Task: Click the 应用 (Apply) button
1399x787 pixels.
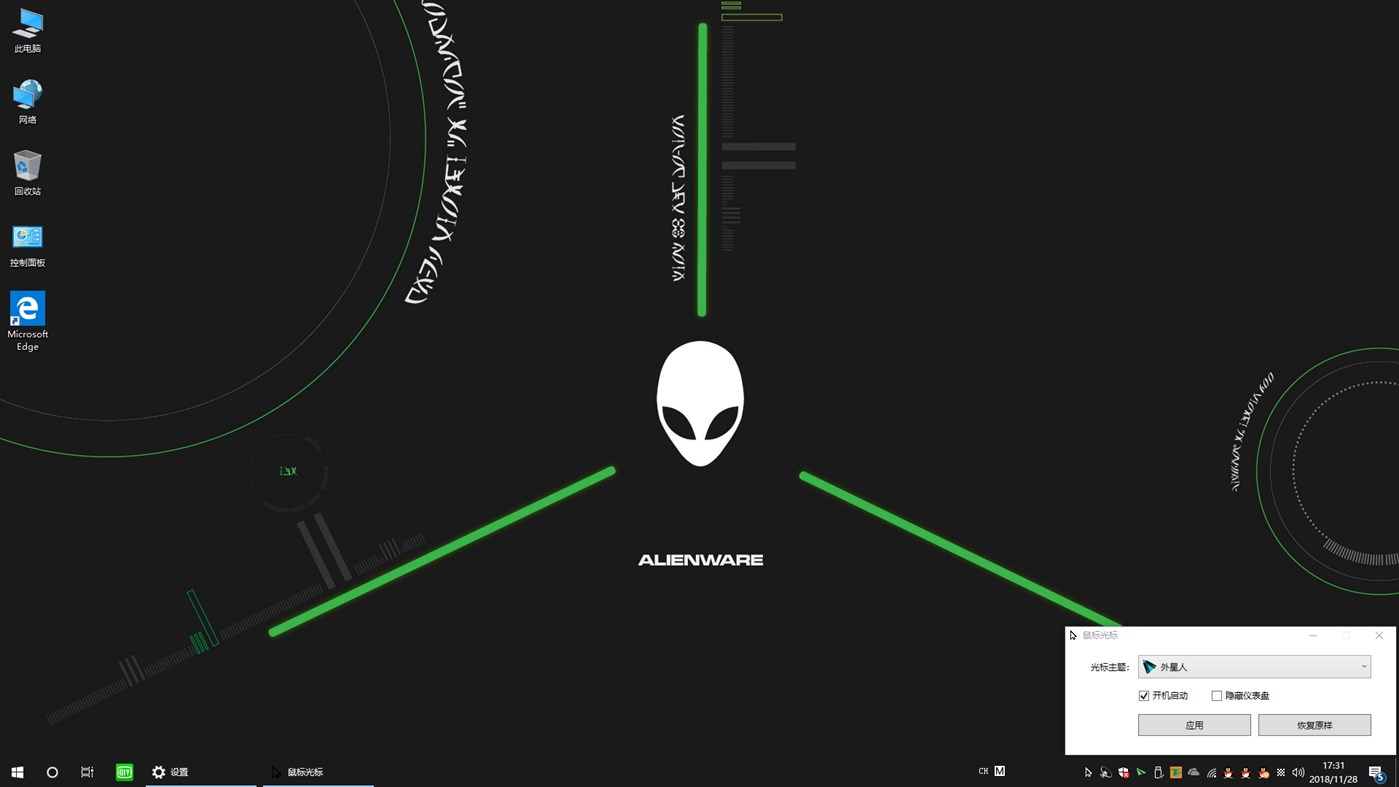Action: 1194,724
